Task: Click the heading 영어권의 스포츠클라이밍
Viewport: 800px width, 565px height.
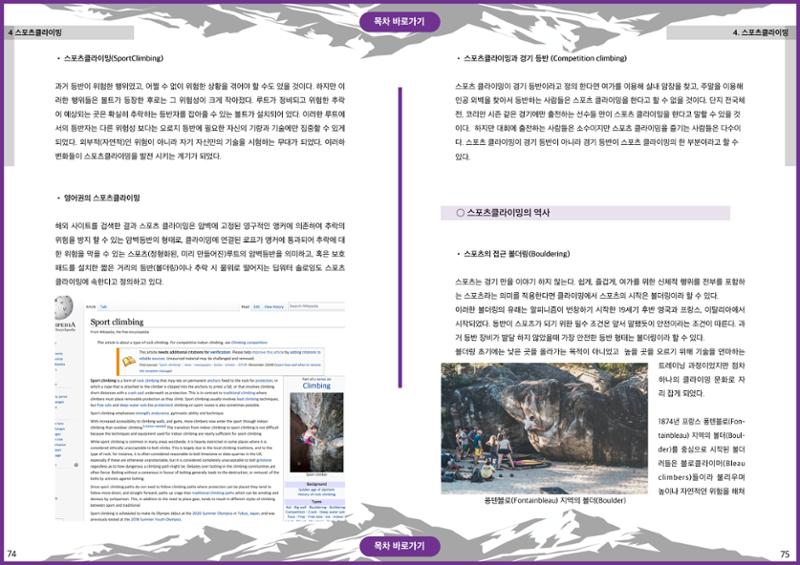Action: (102, 198)
